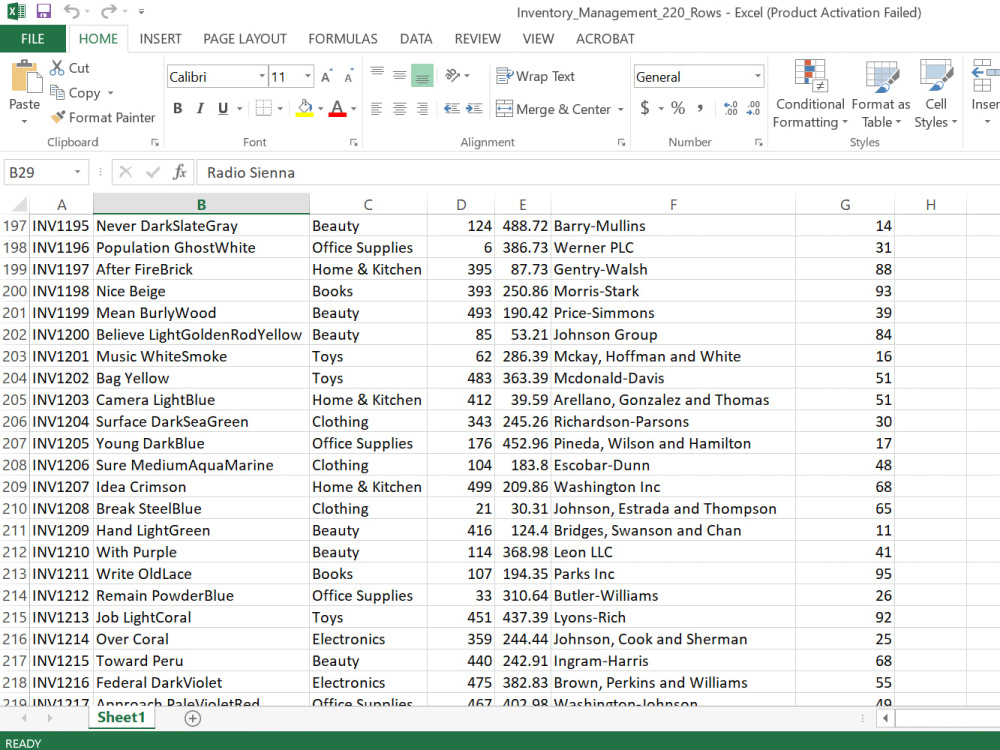Image resolution: width=1000 pixels, height=750 pixels.
Task: Click the Select All corner button
Action: pyautogui.click(x=18, y=204)
